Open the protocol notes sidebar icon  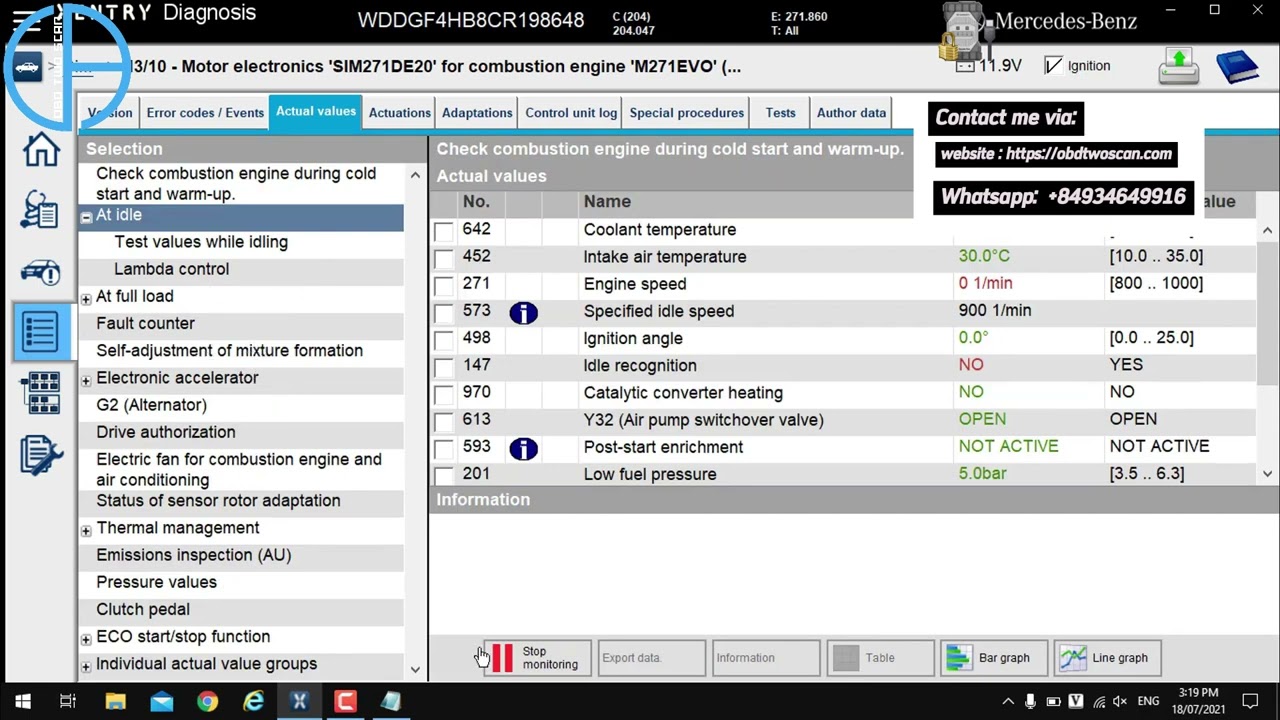pos(41,456)
